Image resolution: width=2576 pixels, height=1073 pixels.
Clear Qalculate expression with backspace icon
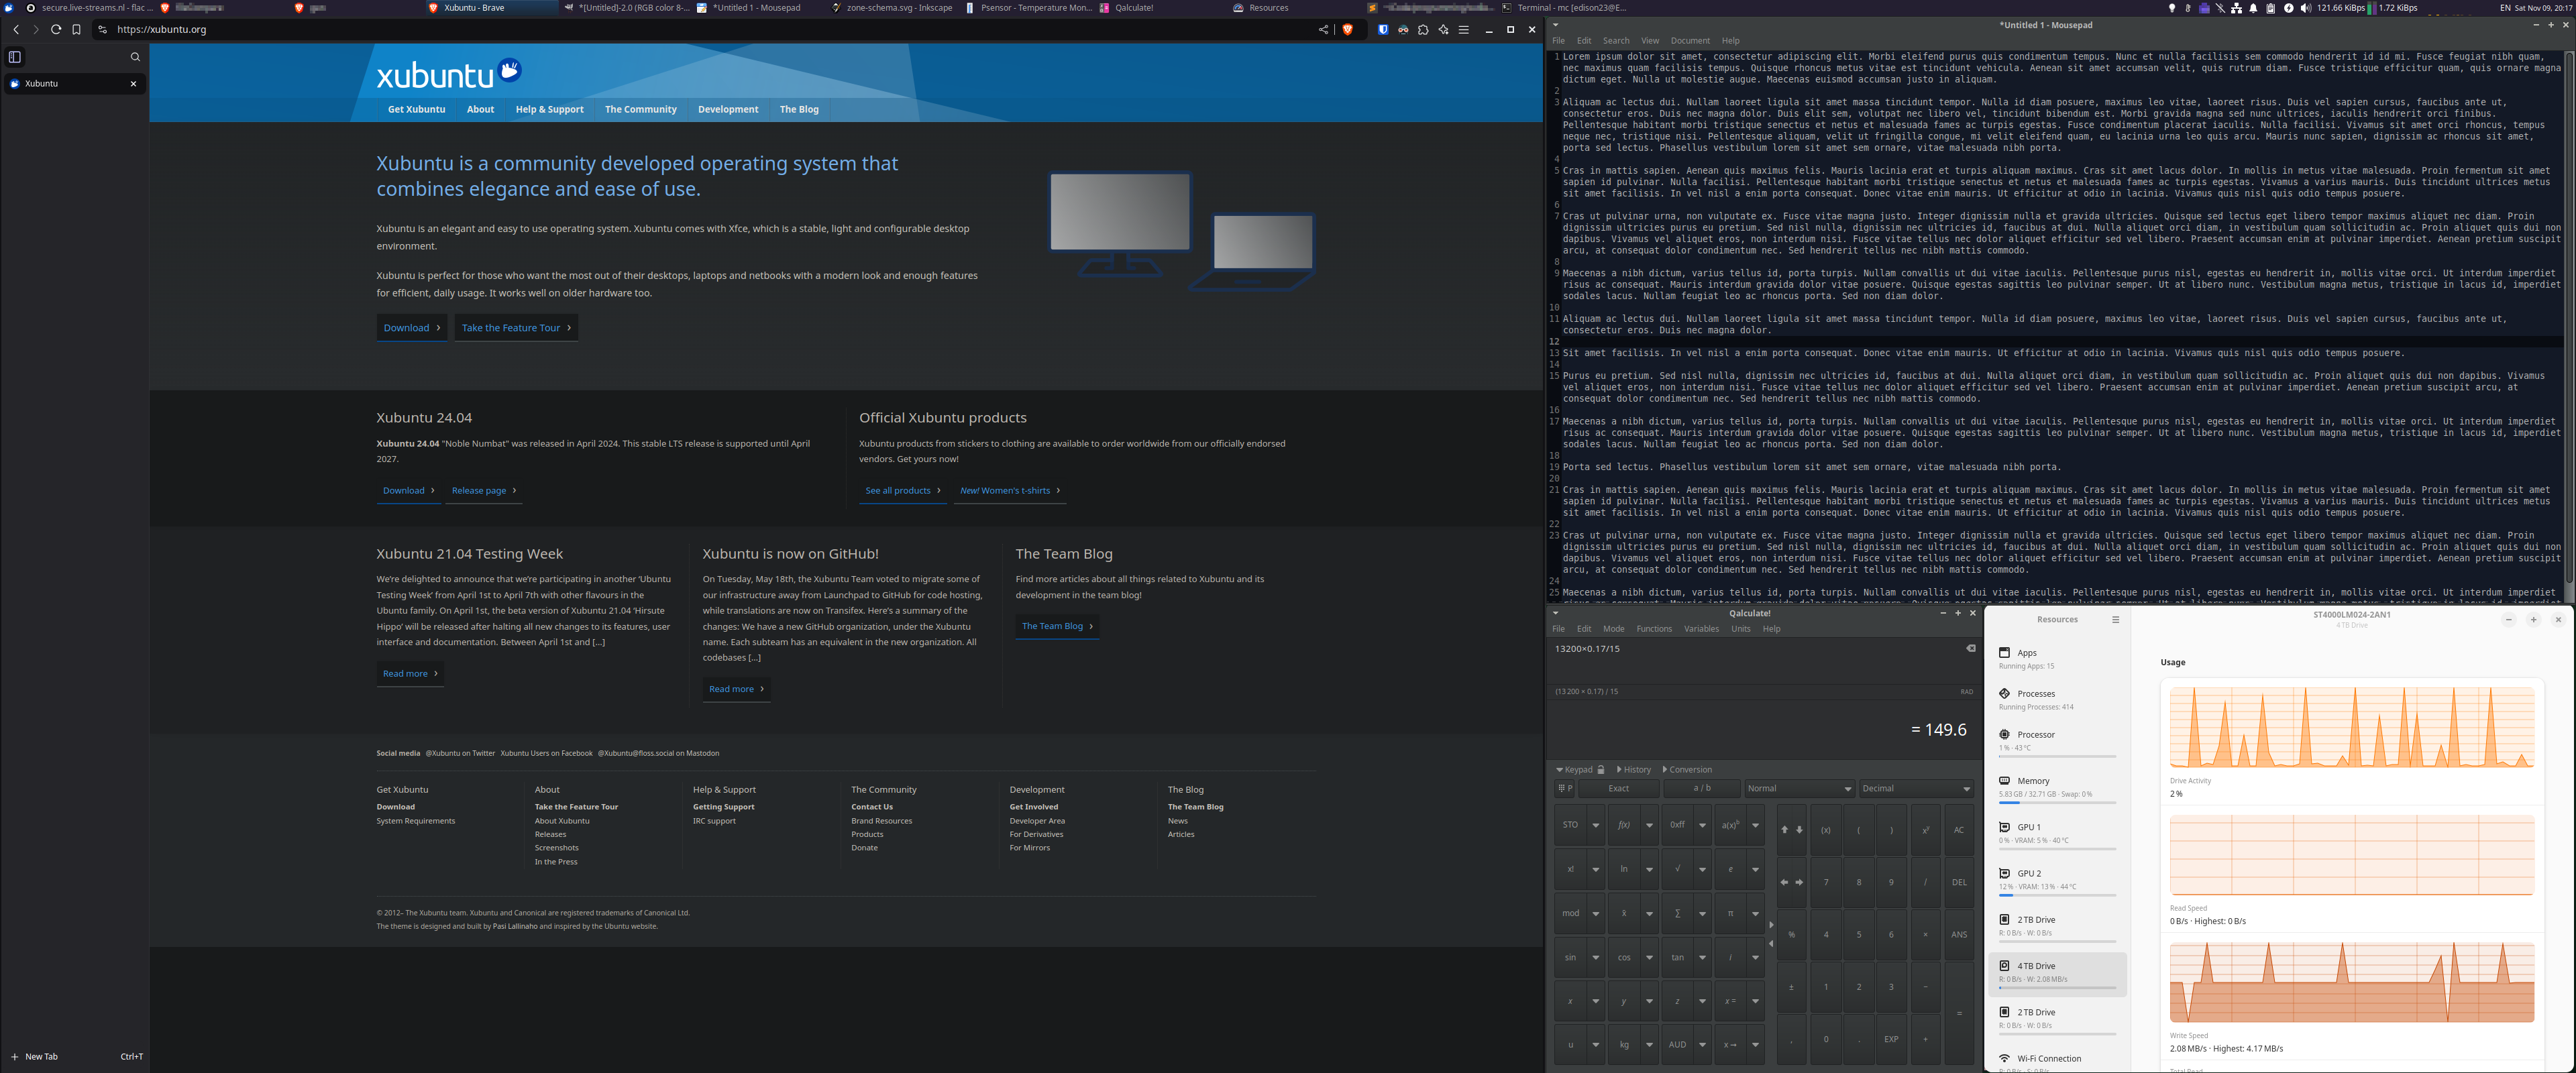1971,648
